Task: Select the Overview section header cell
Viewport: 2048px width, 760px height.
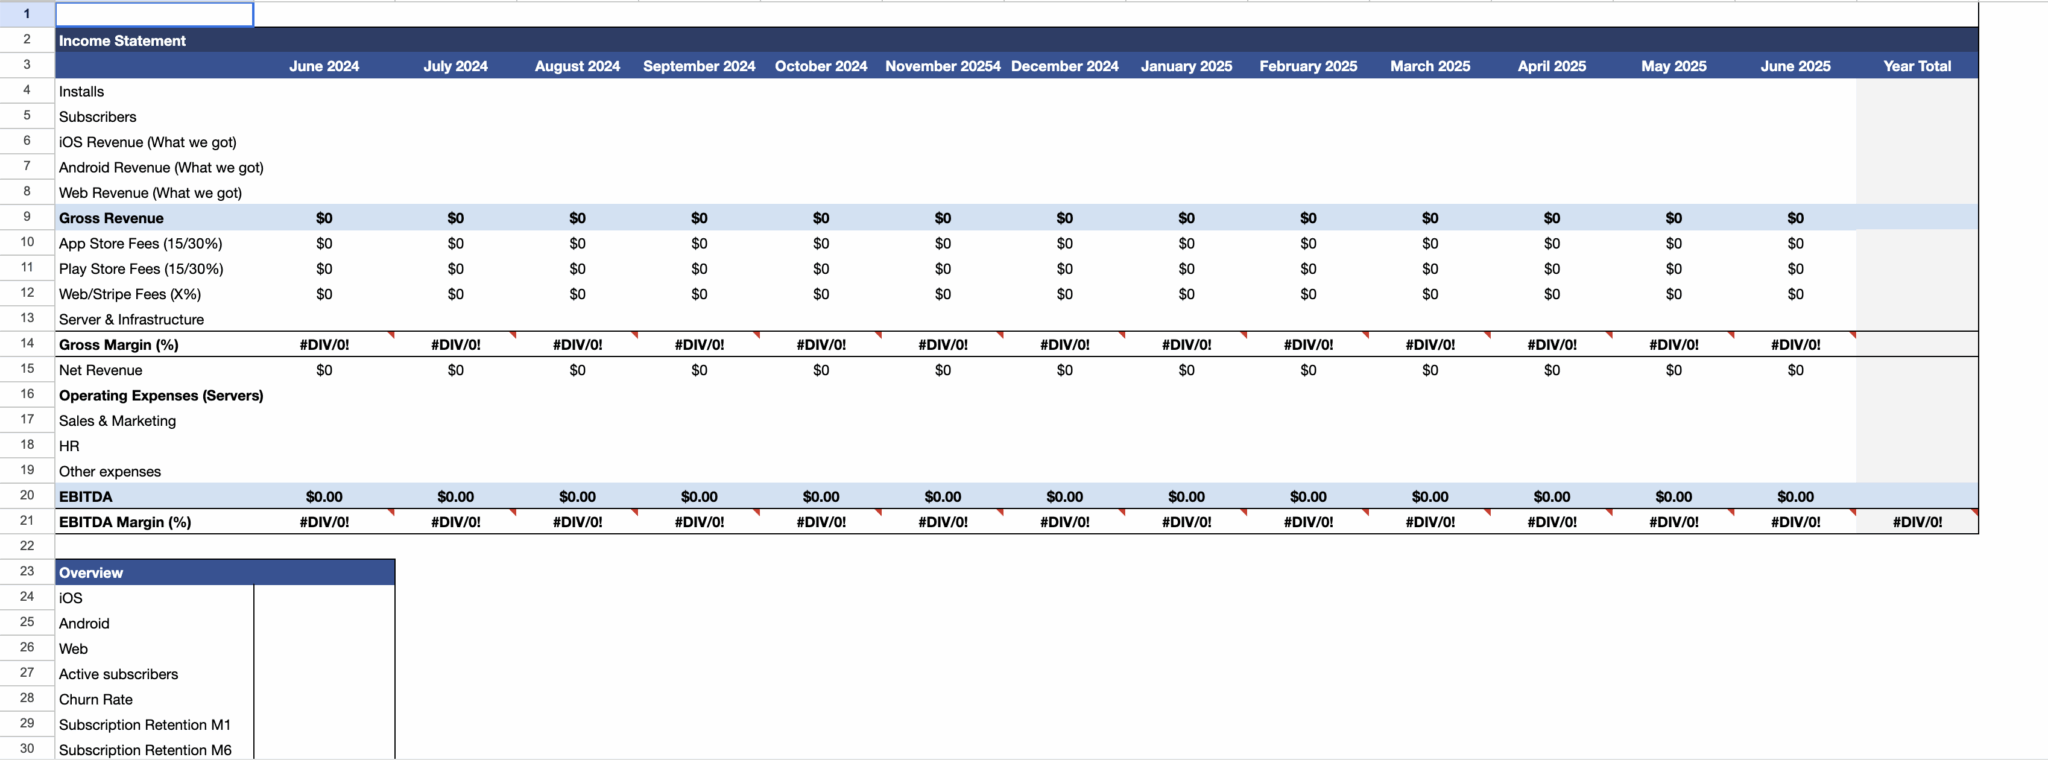Action: [x=225, y=572]
